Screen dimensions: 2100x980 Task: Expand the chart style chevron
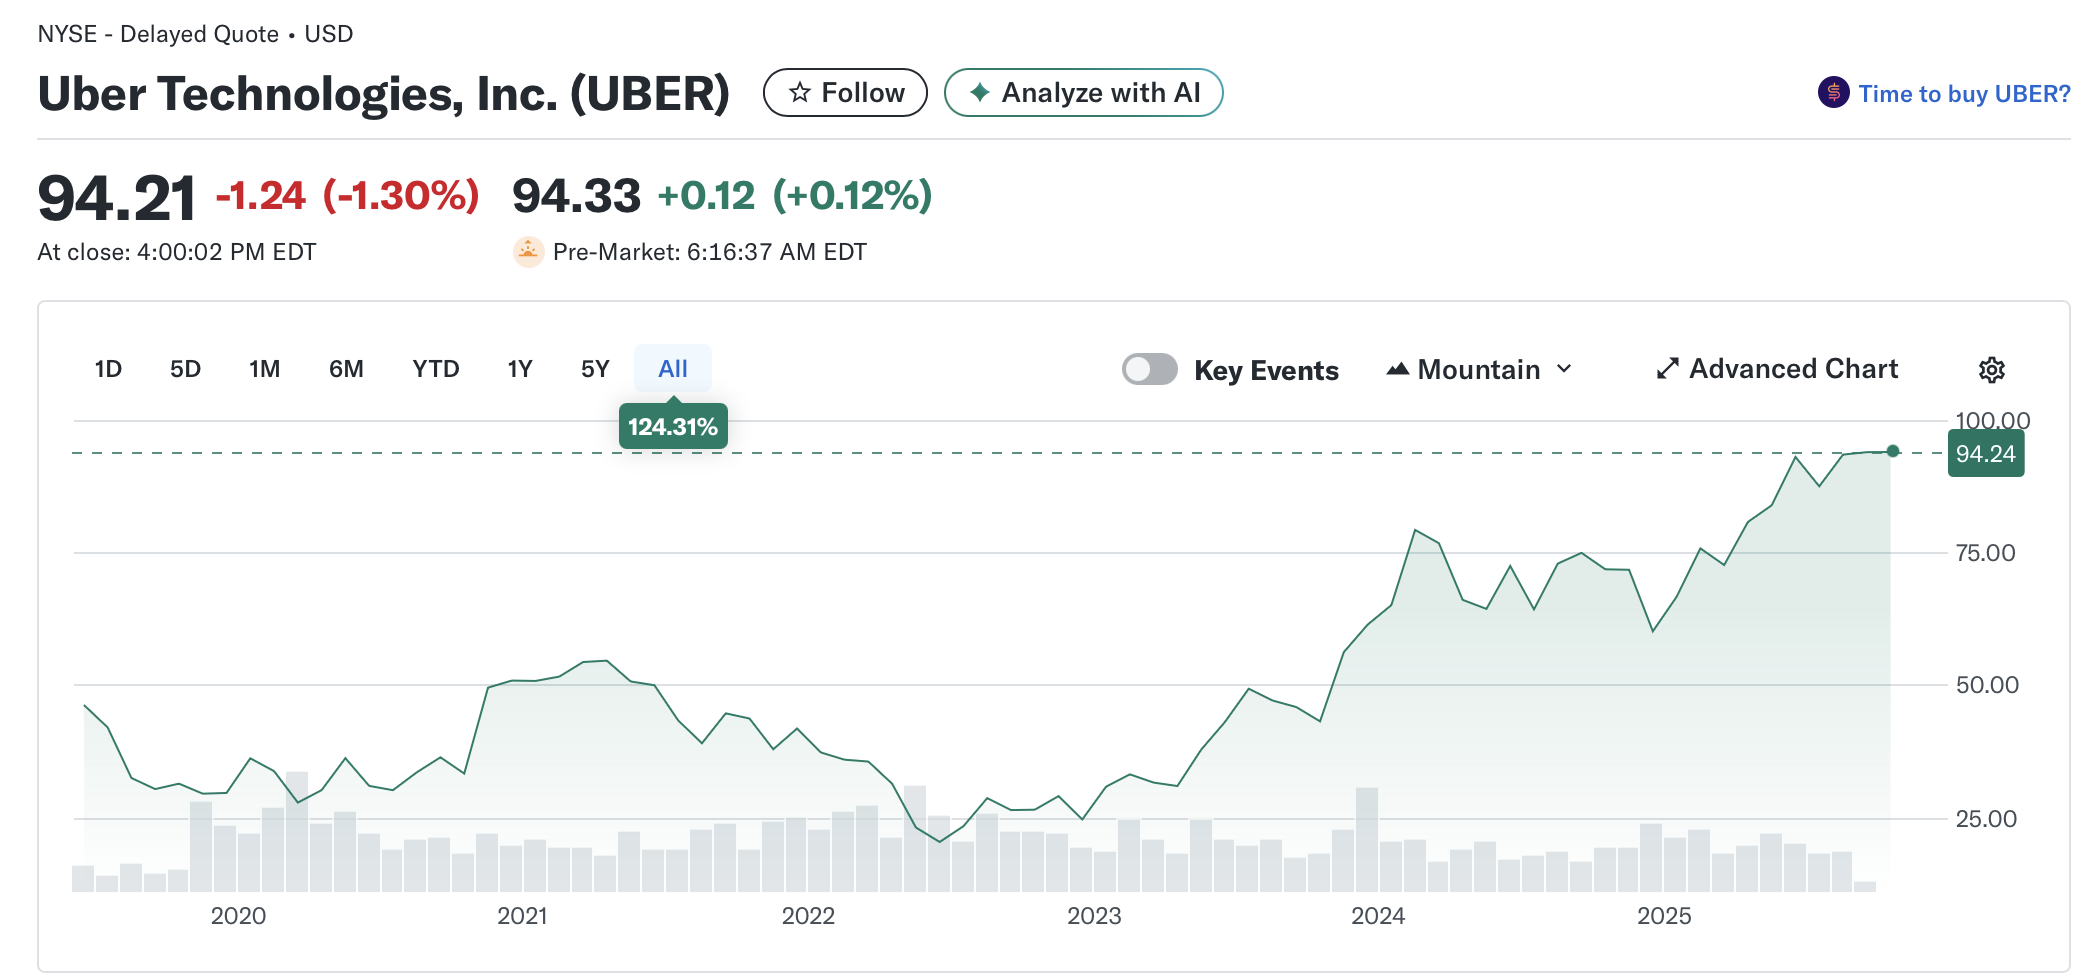tap(1564, 369)
